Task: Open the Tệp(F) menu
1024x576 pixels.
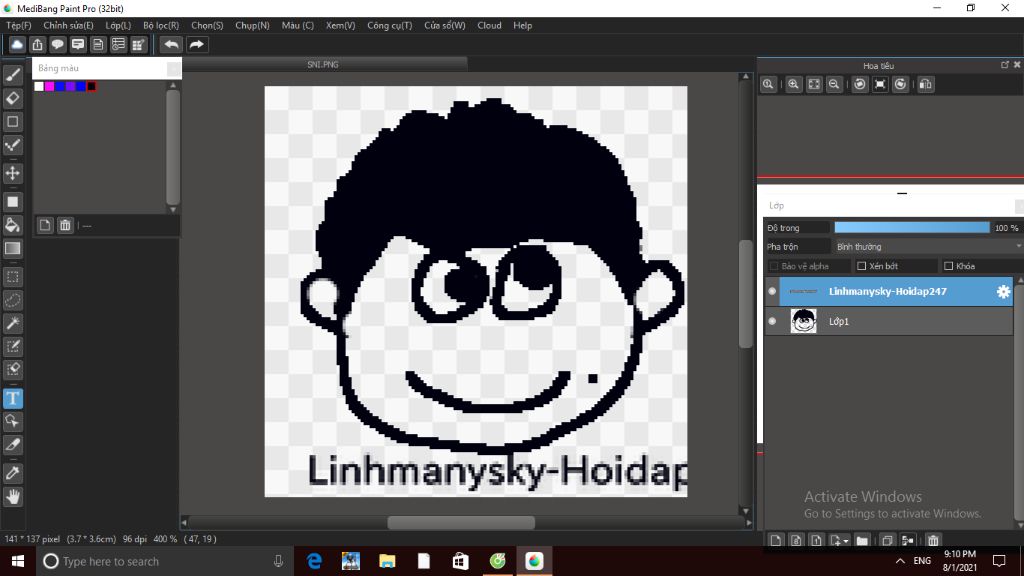Action: 19,25
